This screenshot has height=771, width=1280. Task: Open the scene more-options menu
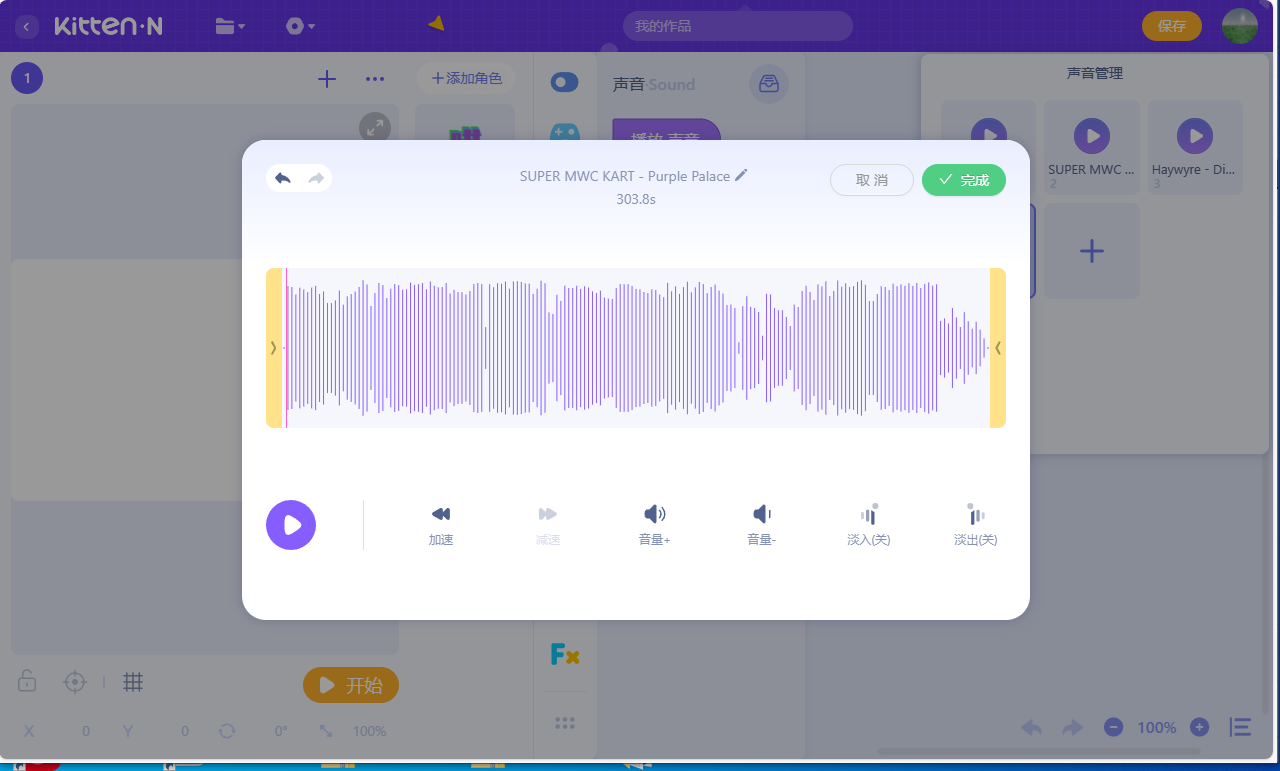pos(375,79)
